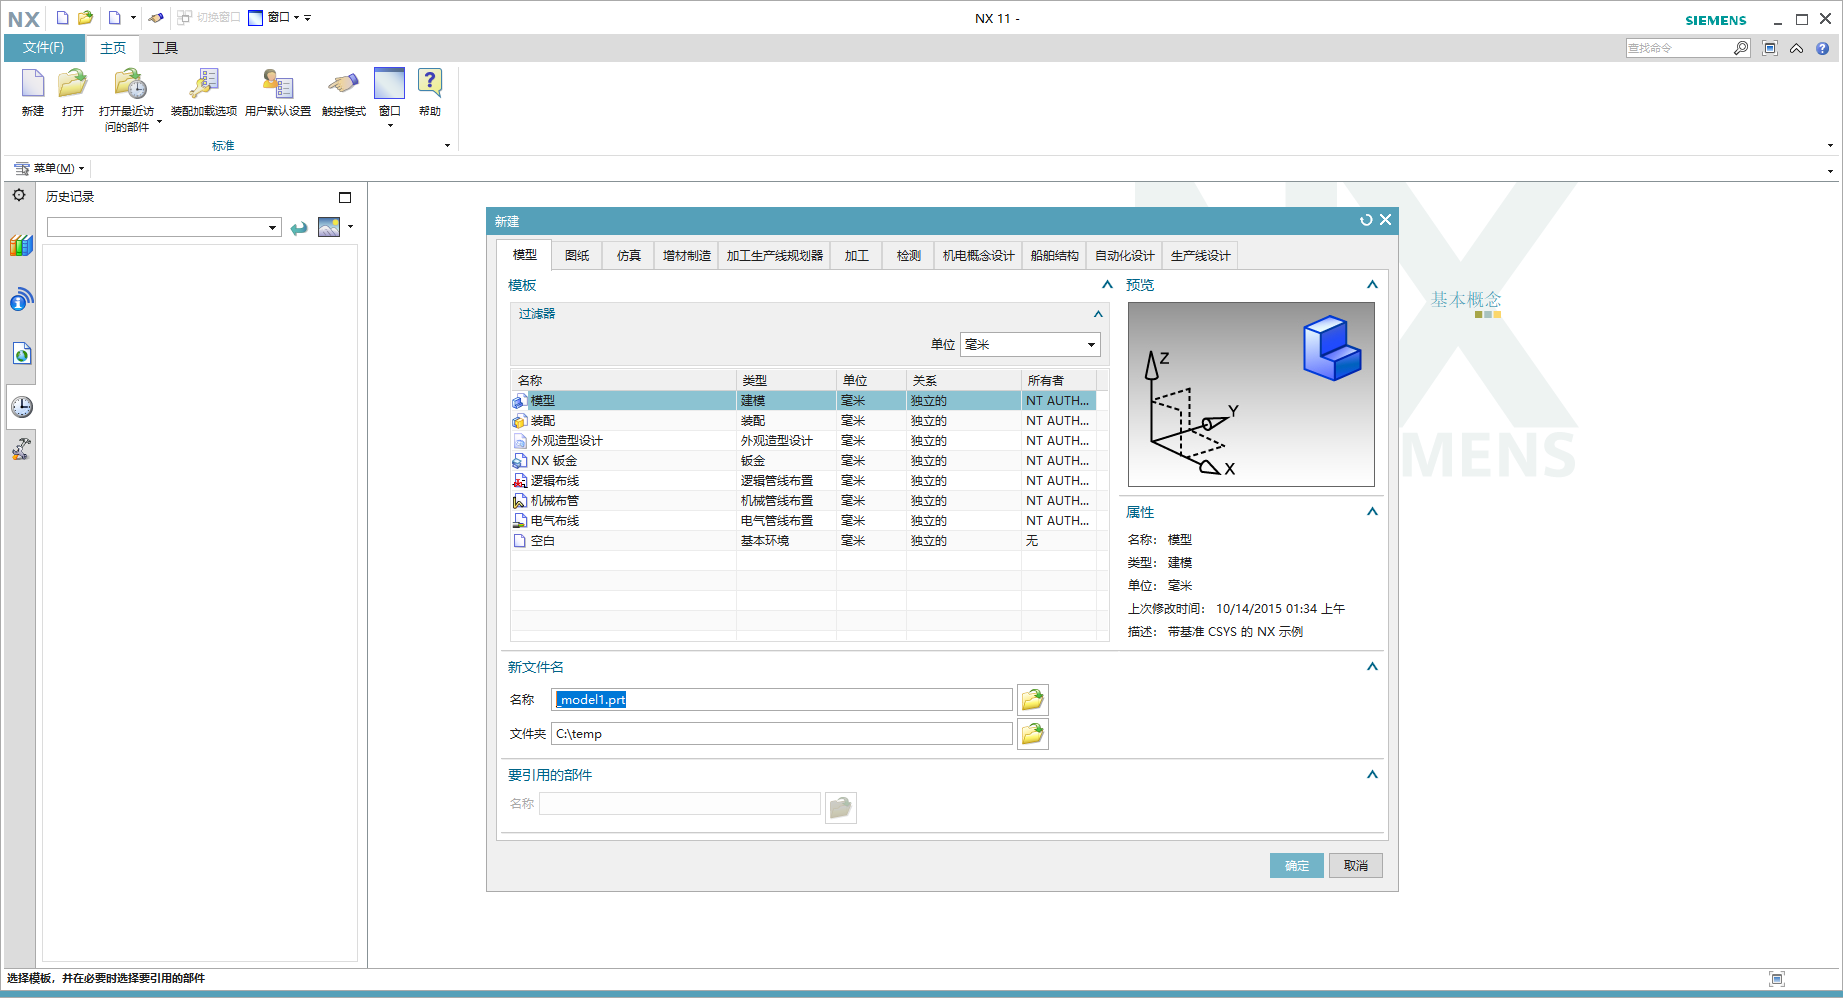Open the history filter combo box
The width and height of the screenshot is (1843, 998).
tap(164, 227)
